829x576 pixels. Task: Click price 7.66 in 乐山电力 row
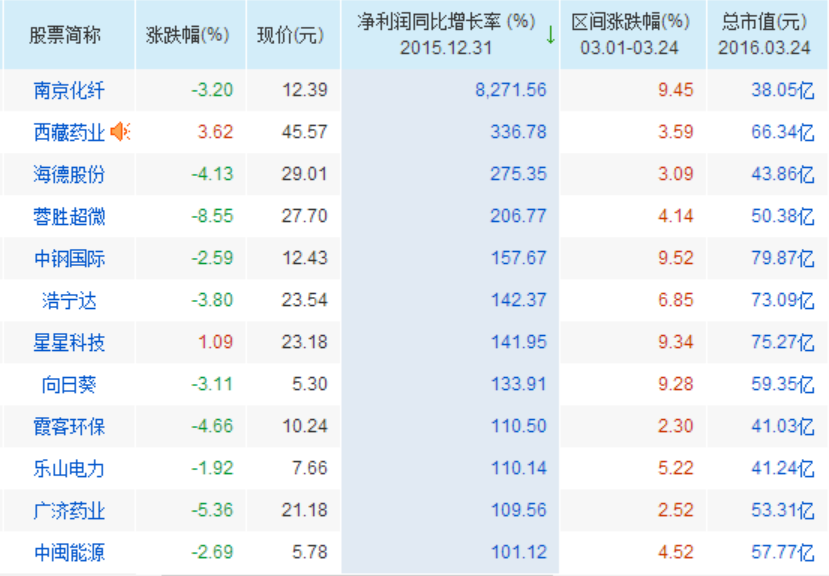[310, 468]
